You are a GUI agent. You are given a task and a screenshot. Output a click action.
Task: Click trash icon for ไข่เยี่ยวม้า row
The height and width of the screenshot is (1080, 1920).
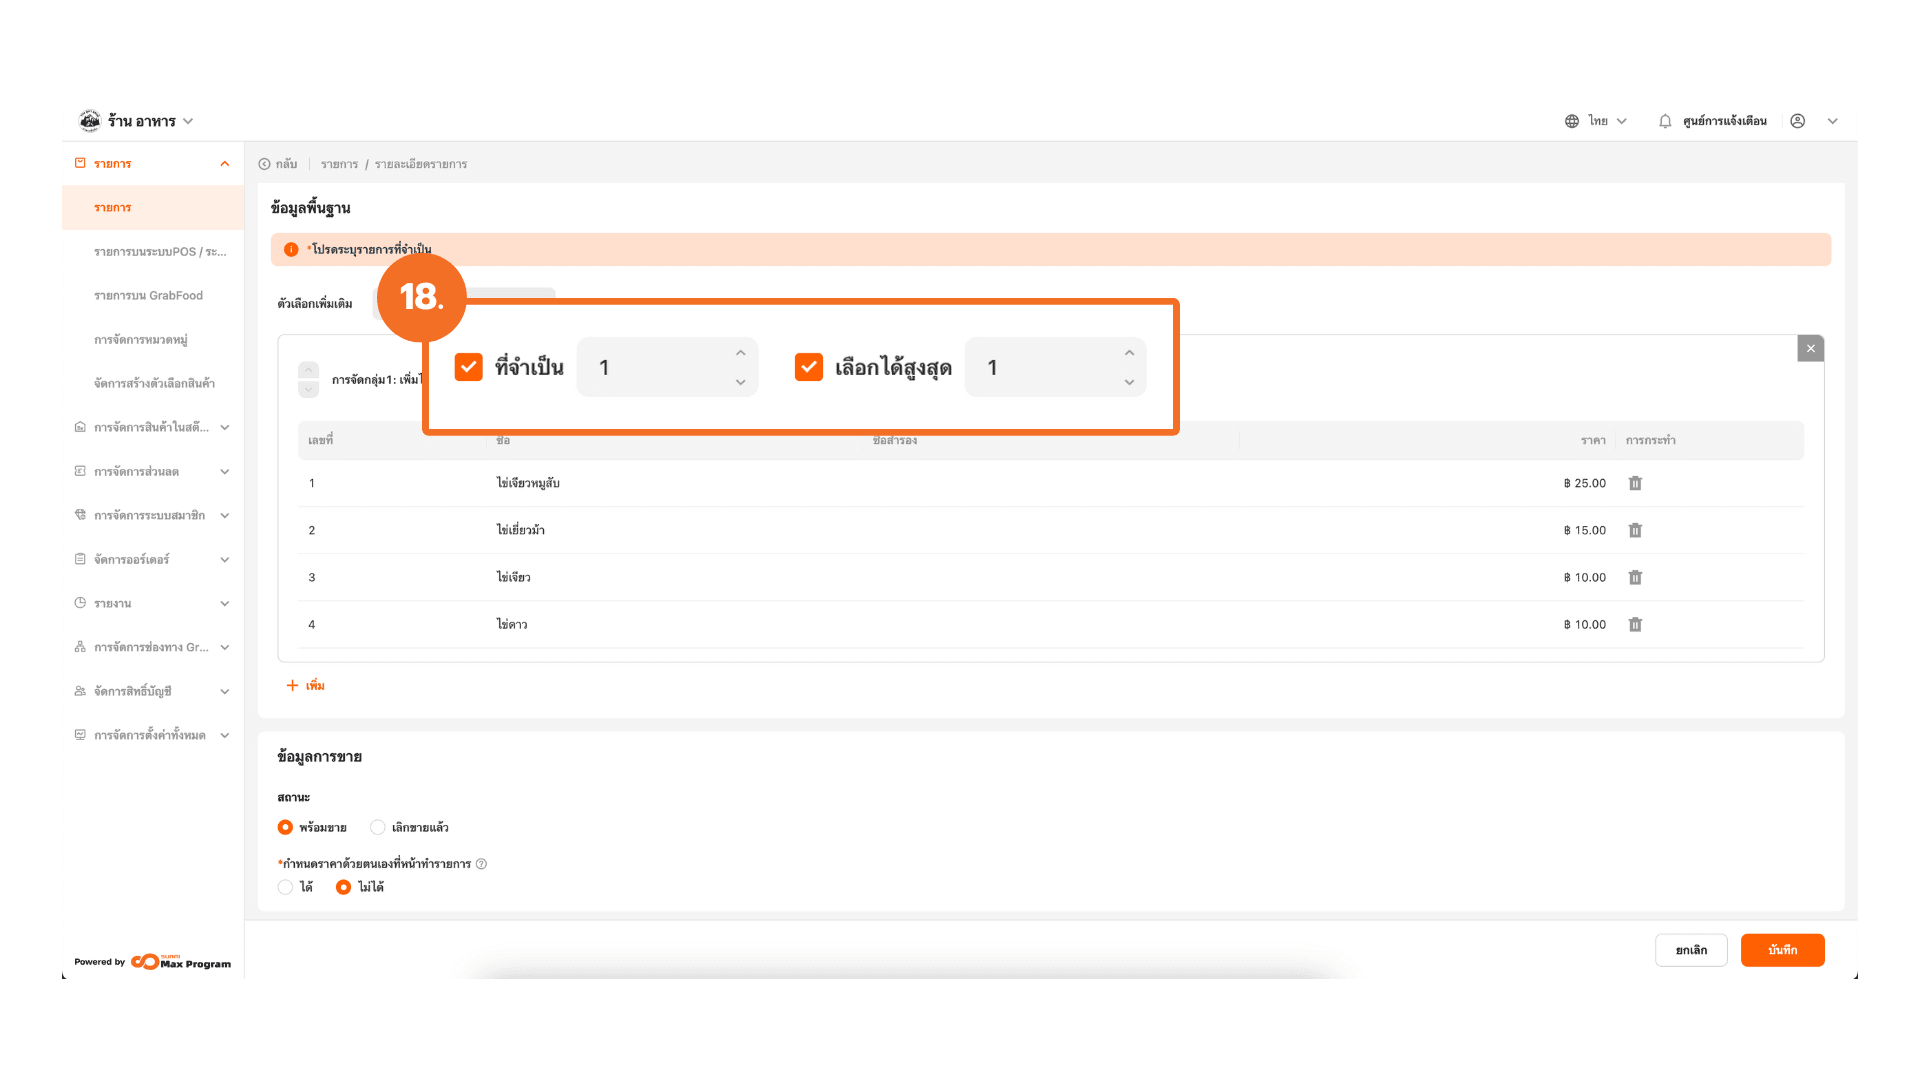point(1635,530)
